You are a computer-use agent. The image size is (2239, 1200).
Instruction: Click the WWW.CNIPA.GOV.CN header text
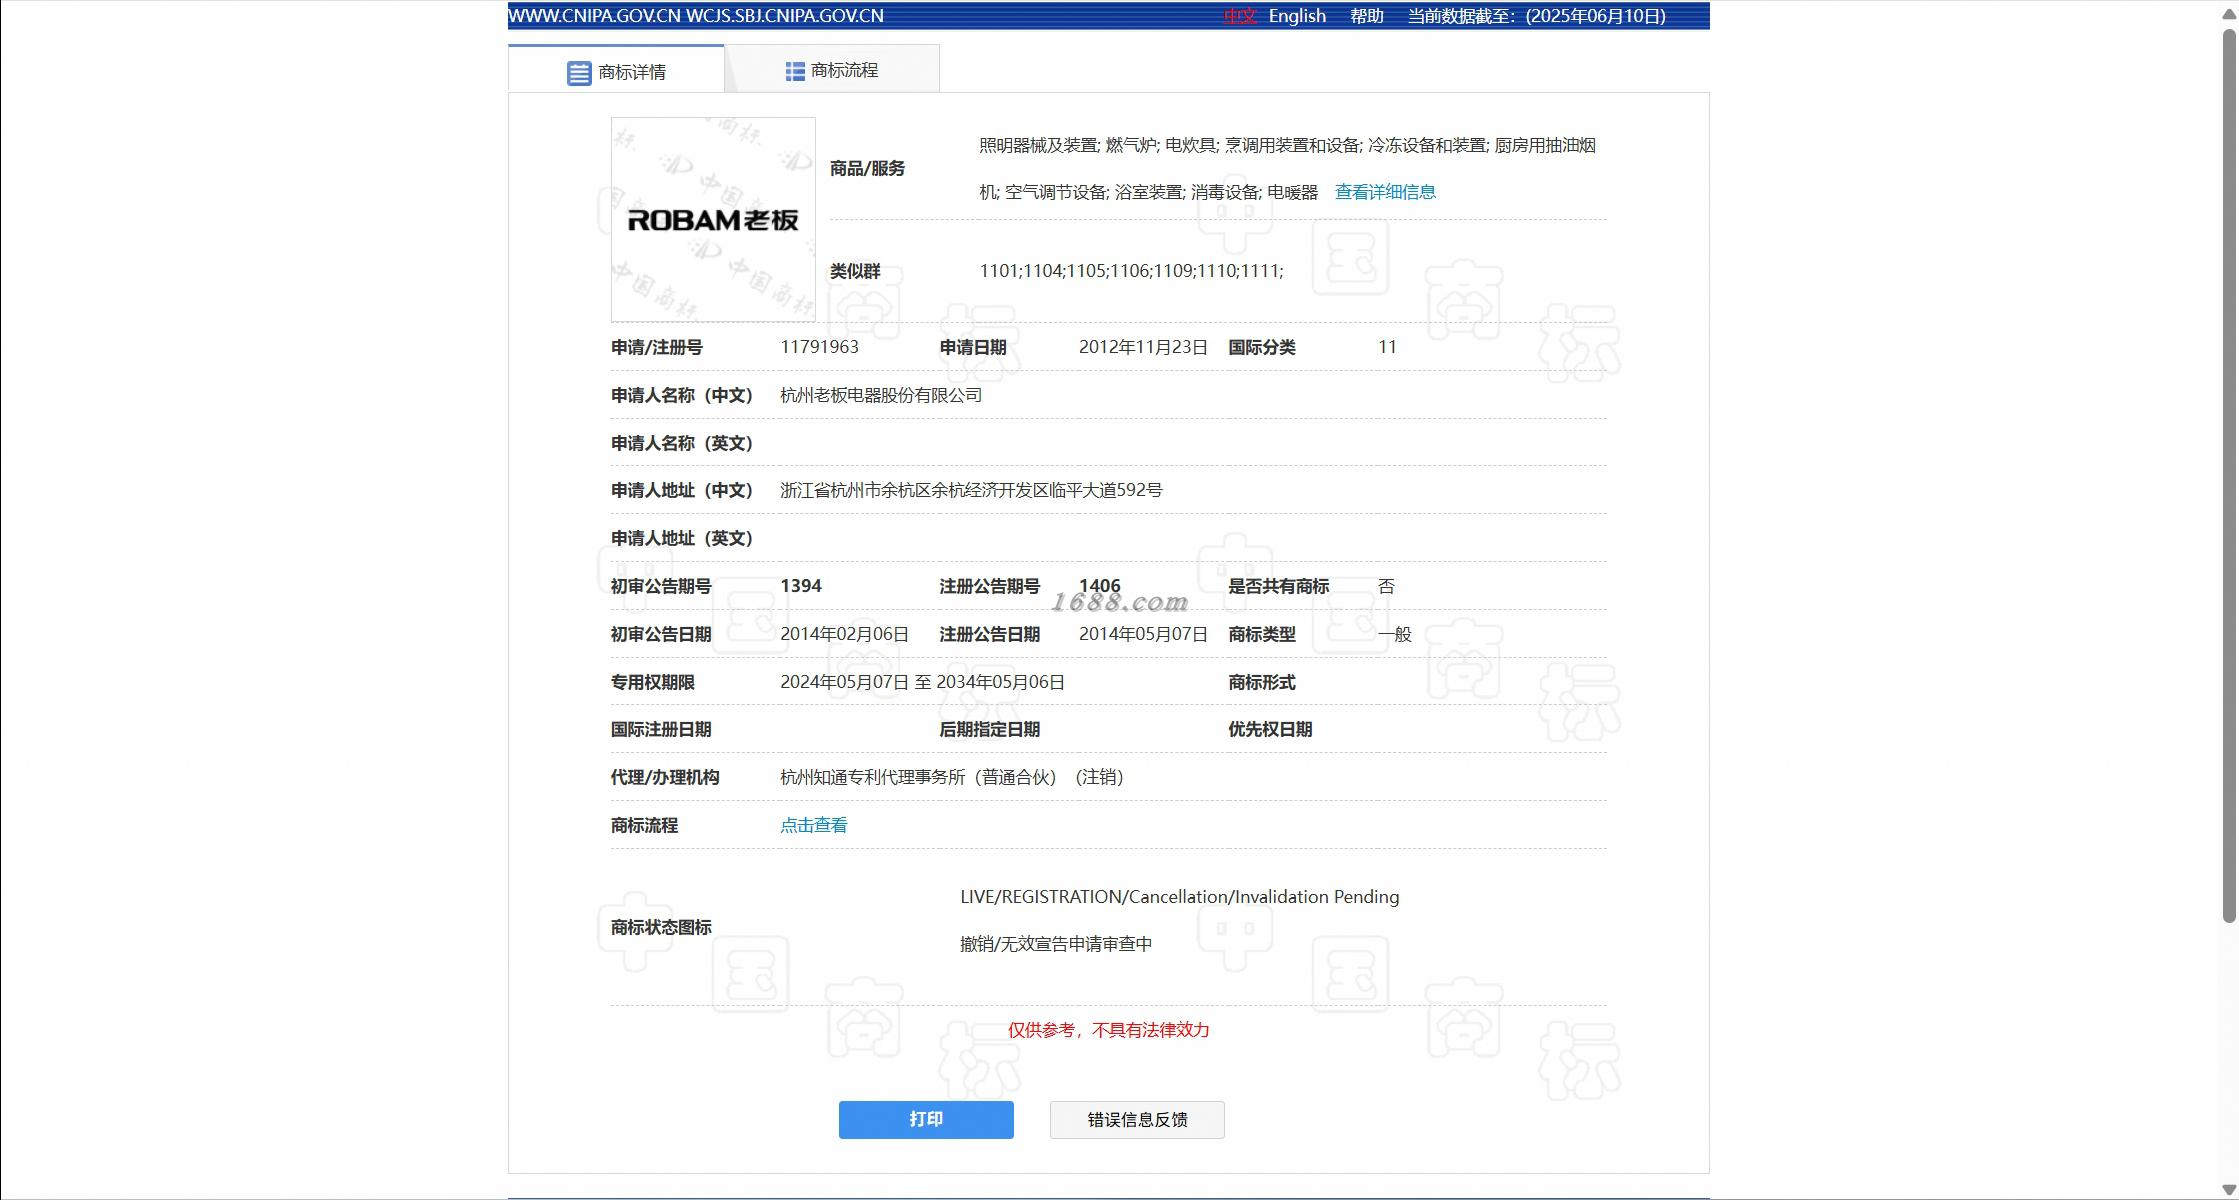pos(594,16)
